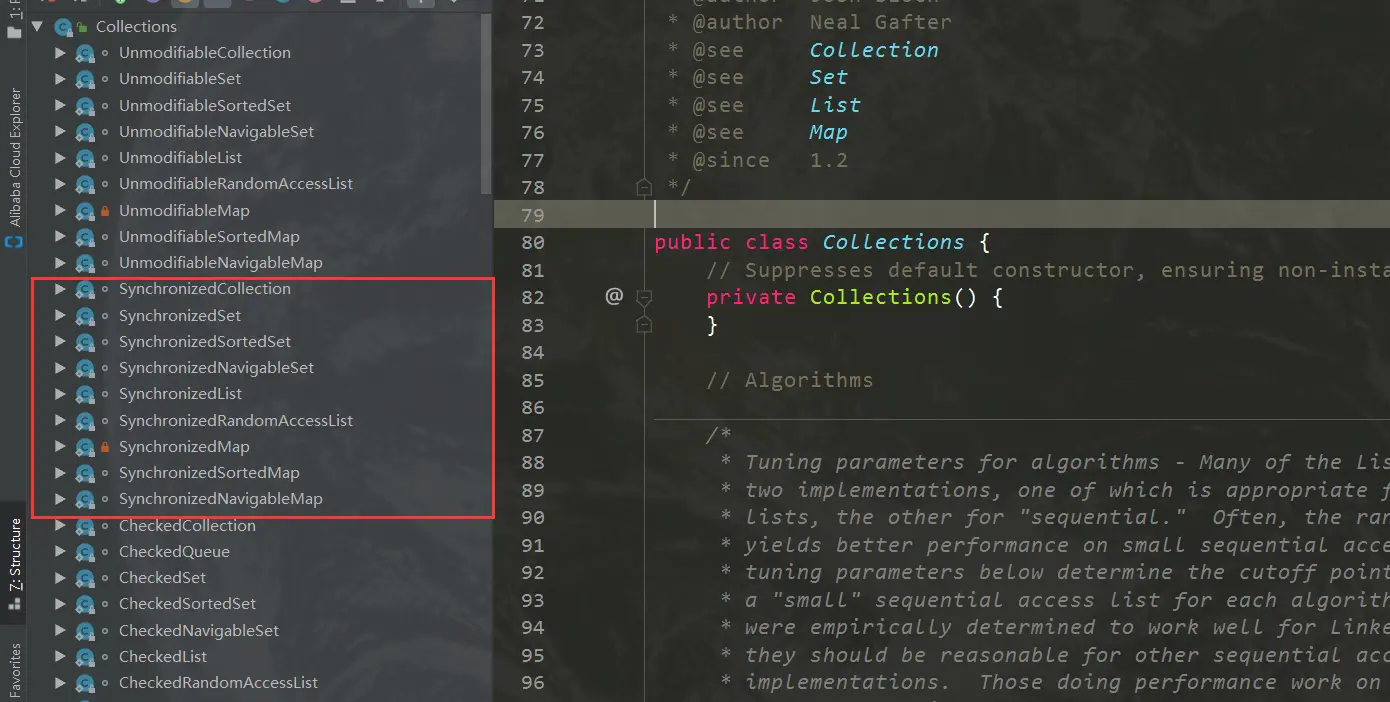Select the UnmodifiableSortedSet row label

click(205, 106)
